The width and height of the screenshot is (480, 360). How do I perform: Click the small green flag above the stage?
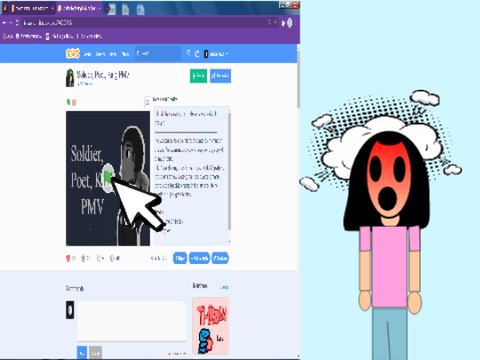click(68, 102)
